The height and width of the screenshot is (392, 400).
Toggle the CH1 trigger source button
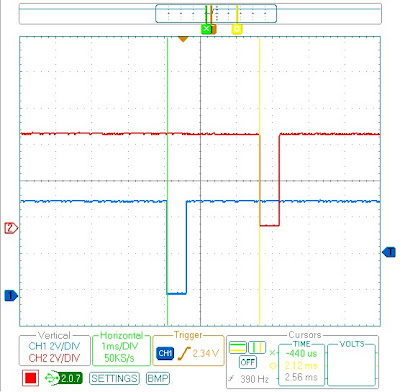coord(165,353)
